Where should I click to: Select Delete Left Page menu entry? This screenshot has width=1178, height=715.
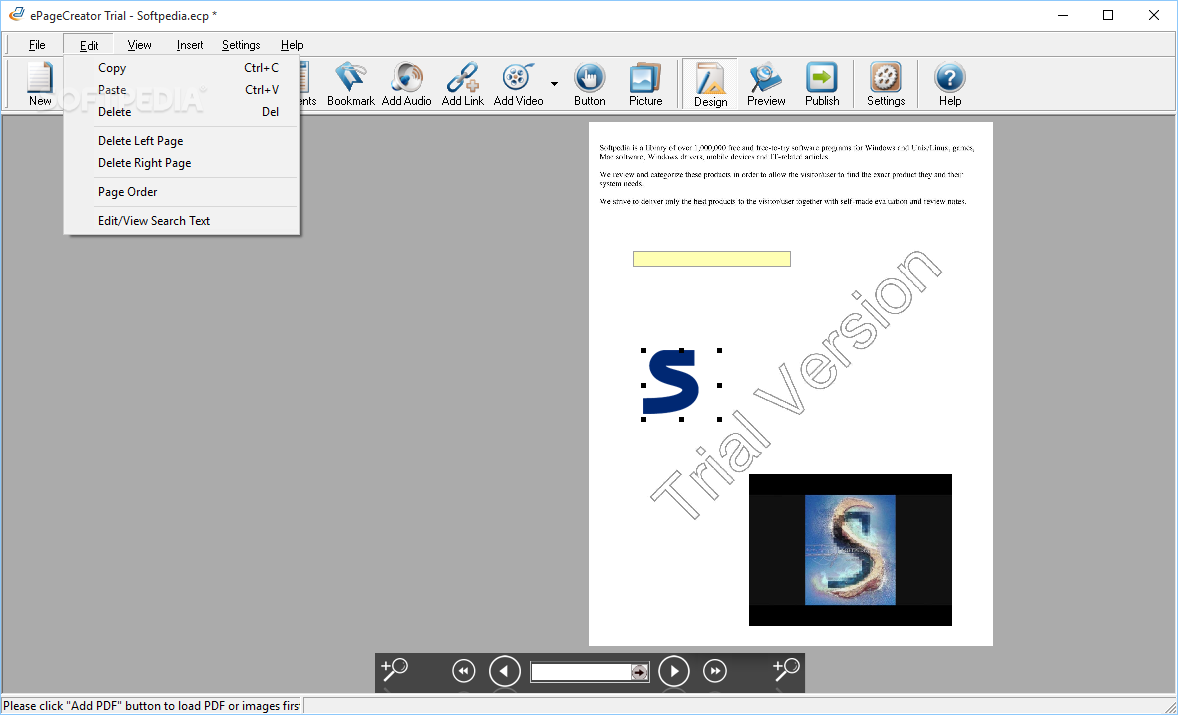pyautogui.click(x=182, y=140)
